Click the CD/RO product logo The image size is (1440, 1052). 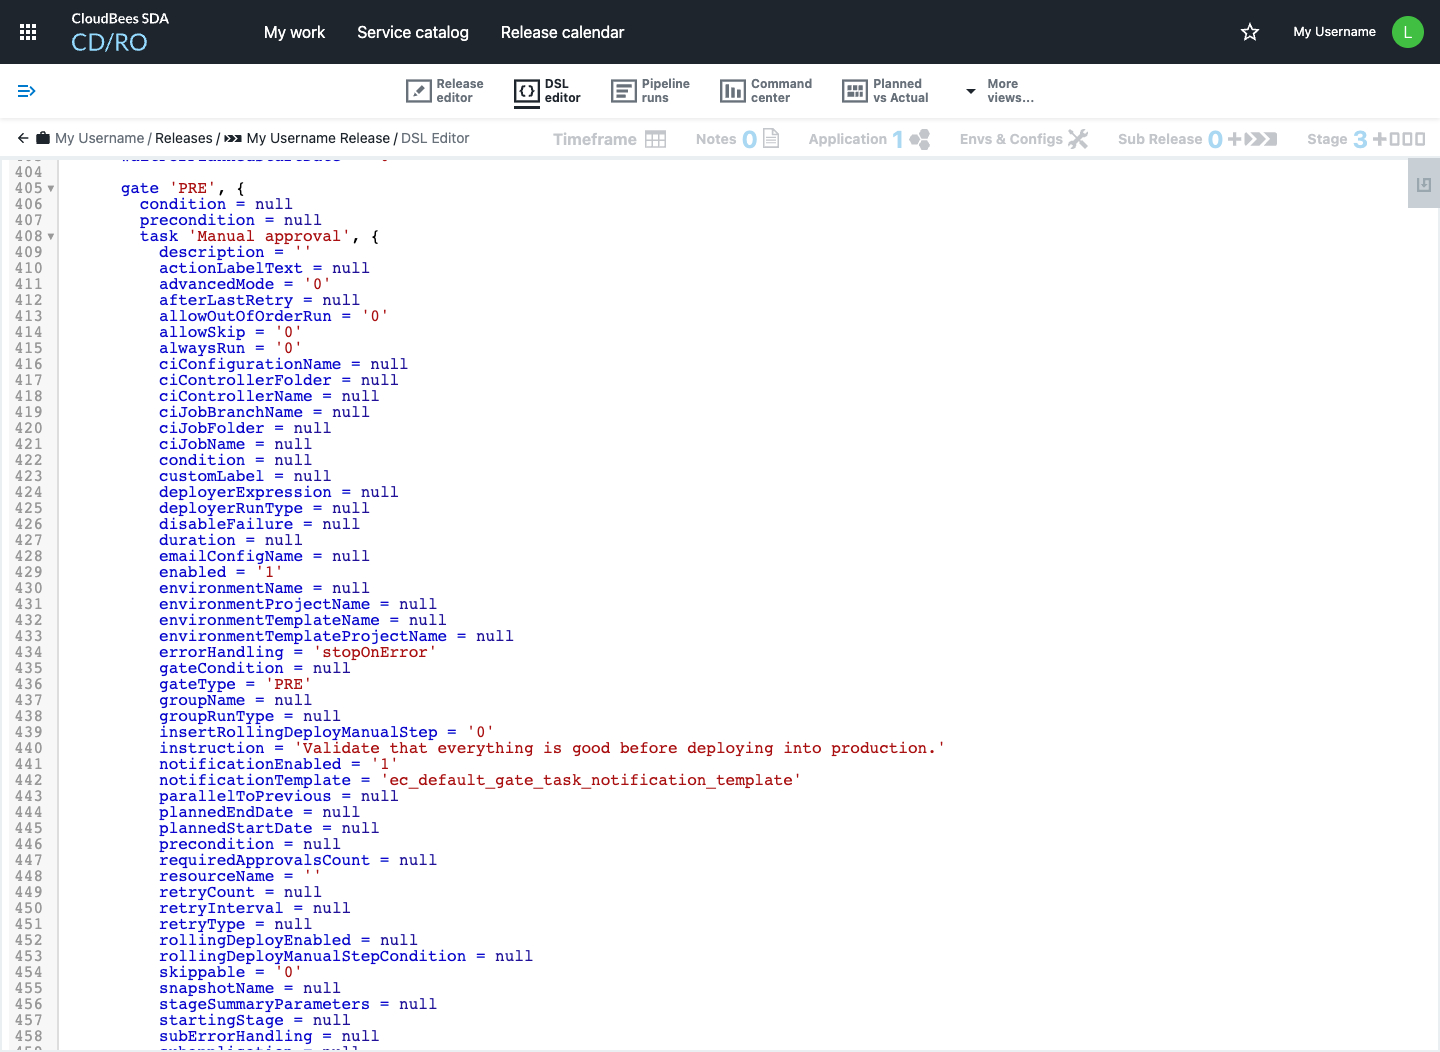pyautogui.click(x=109, y=42)
